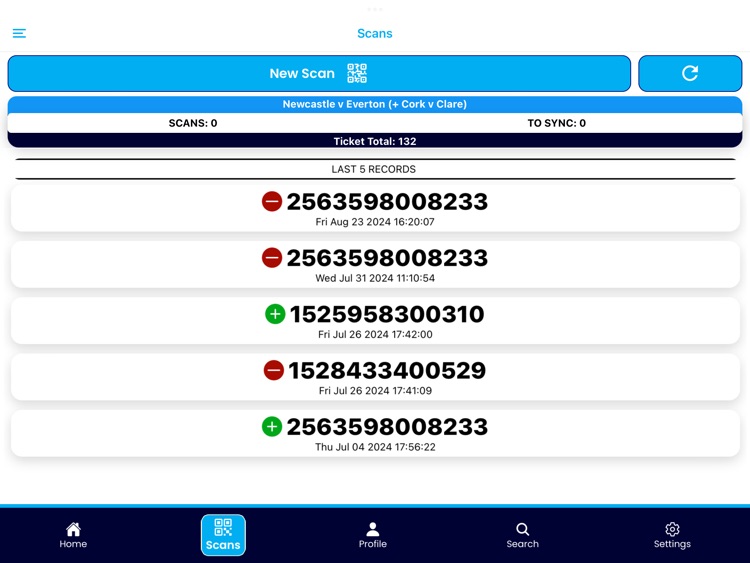Image resolution: width=750 pixels, height=563 pixels.
Task: Open the Profile tab
Action: [x=373, y=535]
